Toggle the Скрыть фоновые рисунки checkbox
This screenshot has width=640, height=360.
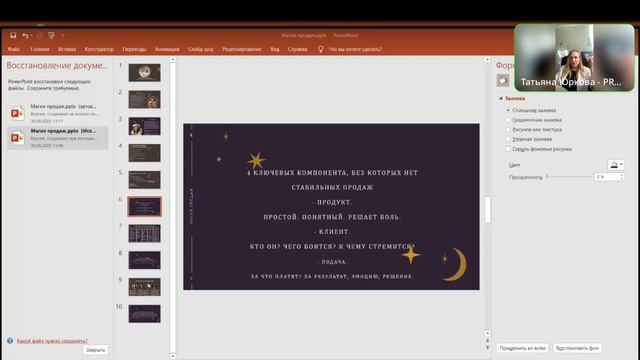(x=508, y=149)
